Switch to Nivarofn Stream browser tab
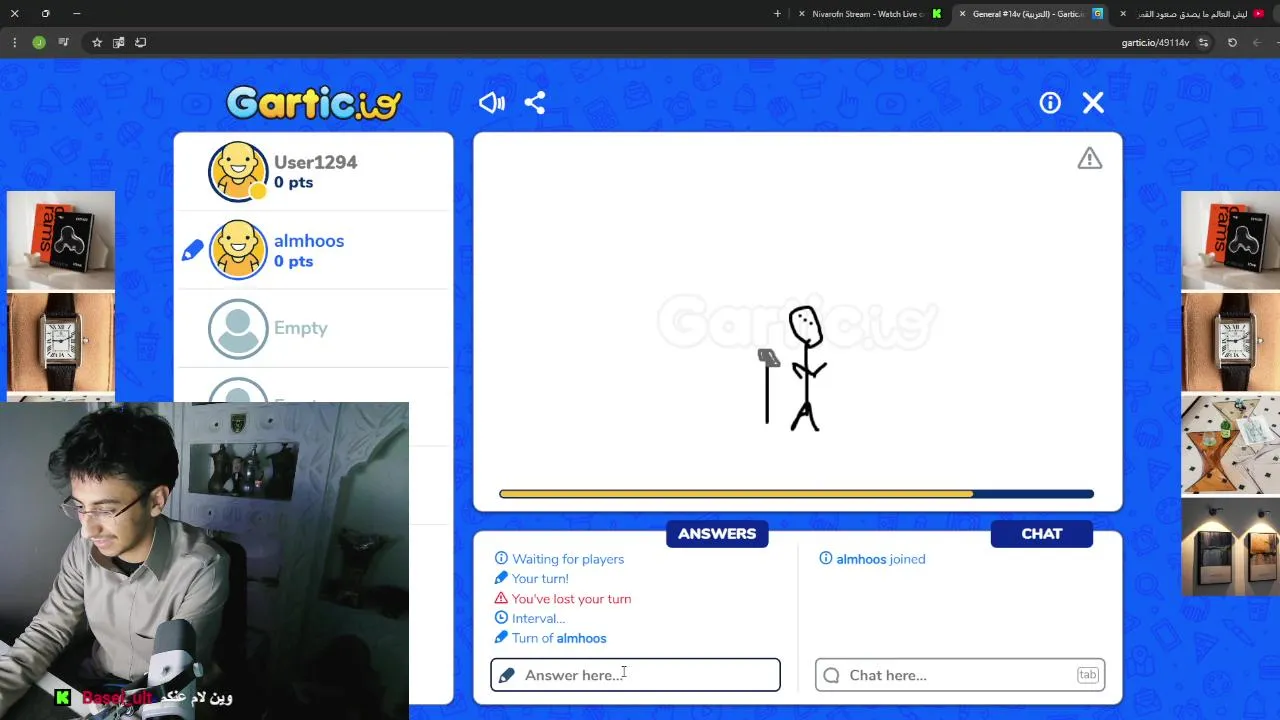This screenshot has height=720, width=1280. (868, 14)
